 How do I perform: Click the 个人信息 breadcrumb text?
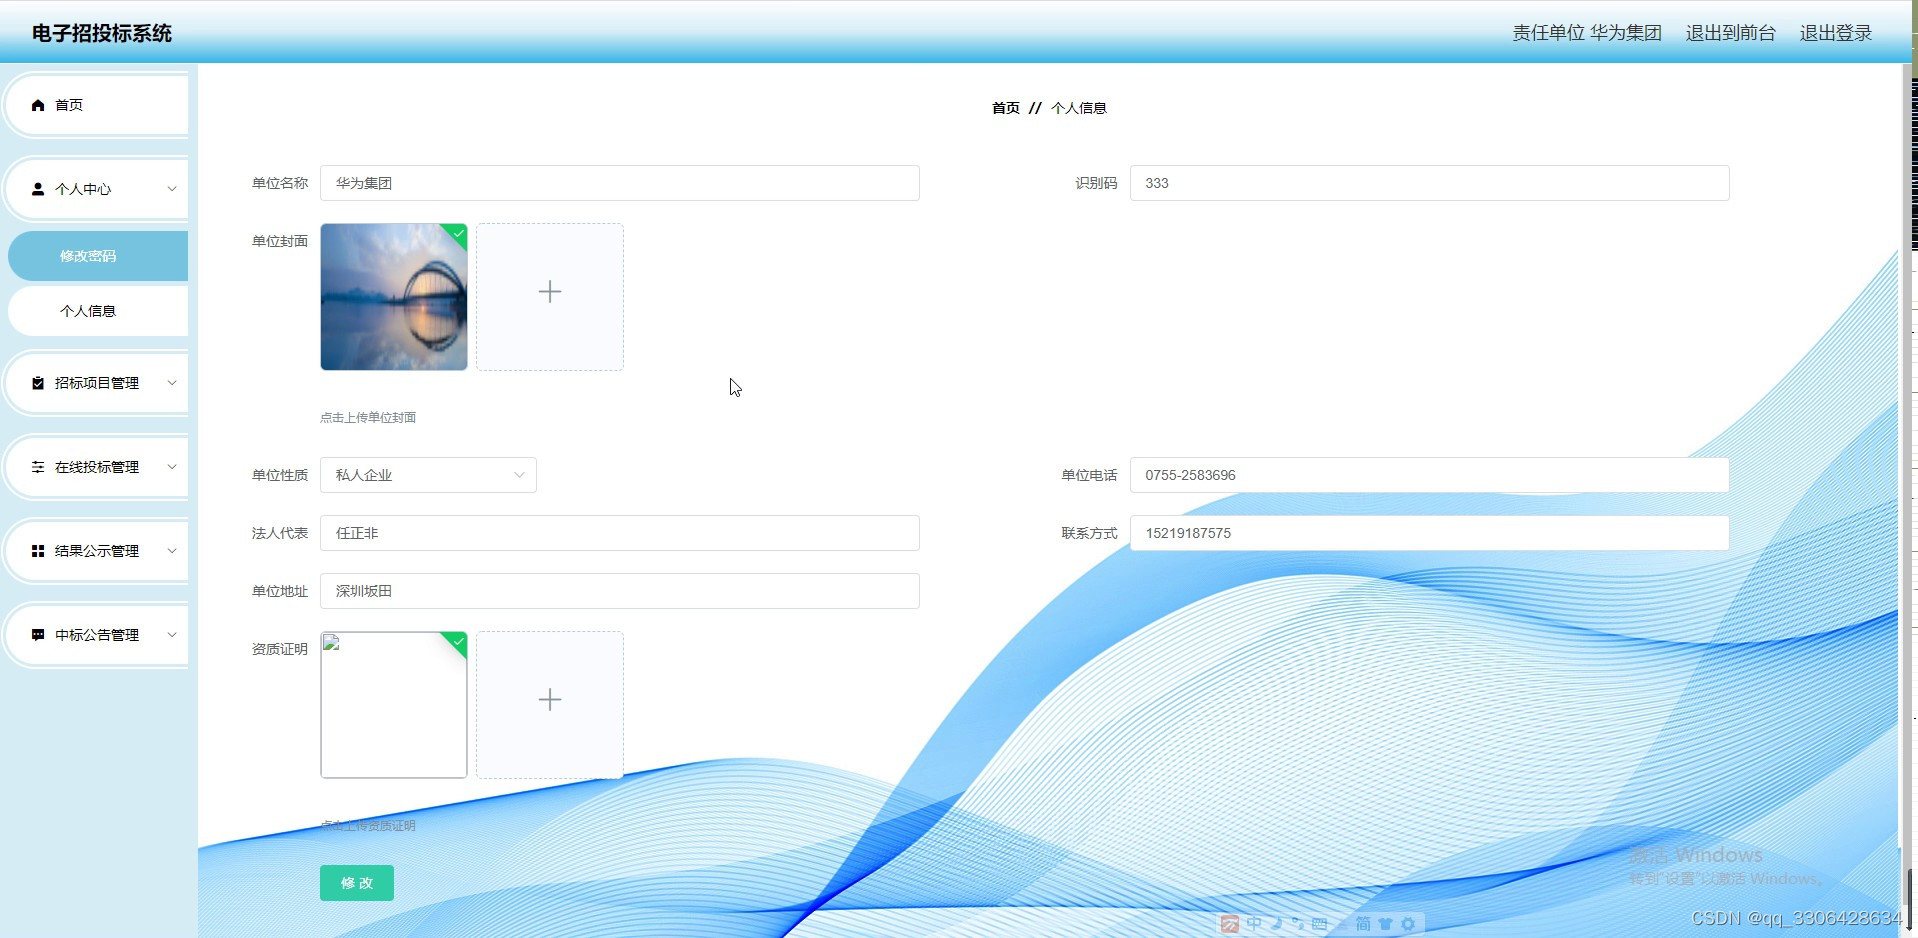pyautogui.click(x=1079, y=108)
